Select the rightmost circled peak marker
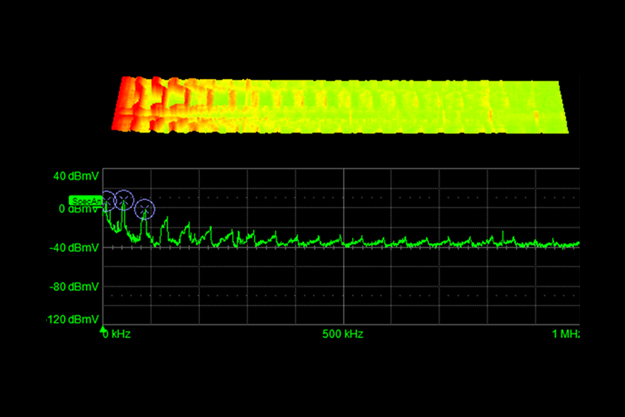 tap(145, 209)
